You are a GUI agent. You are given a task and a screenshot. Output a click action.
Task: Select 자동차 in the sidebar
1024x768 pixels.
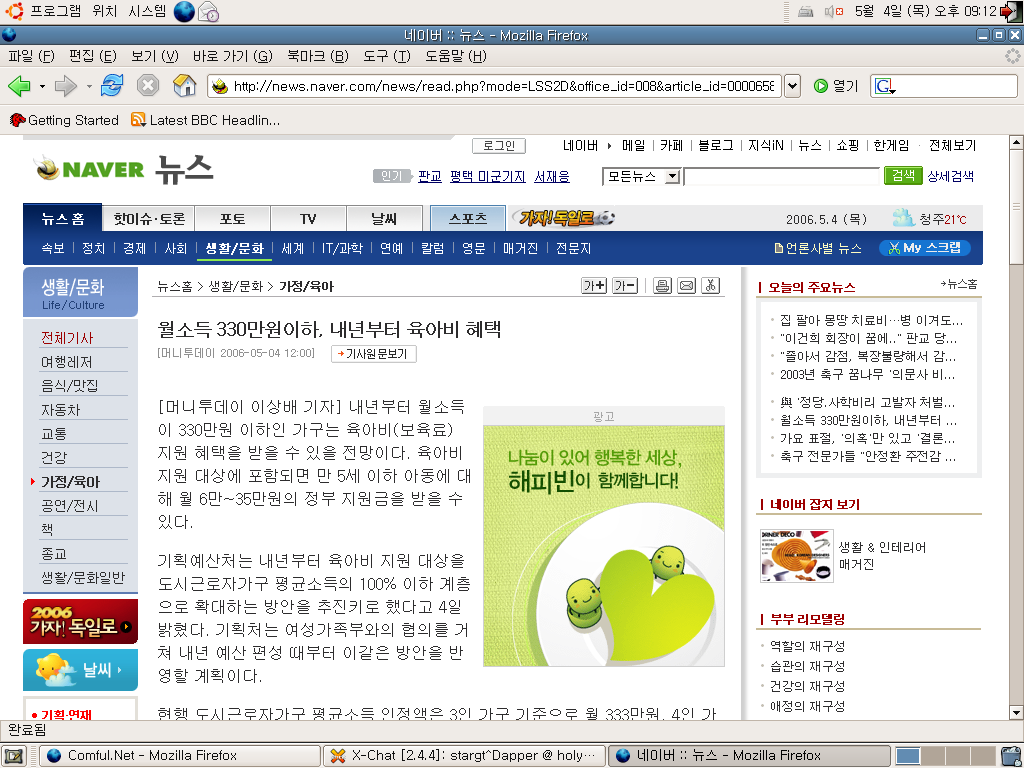60,410
